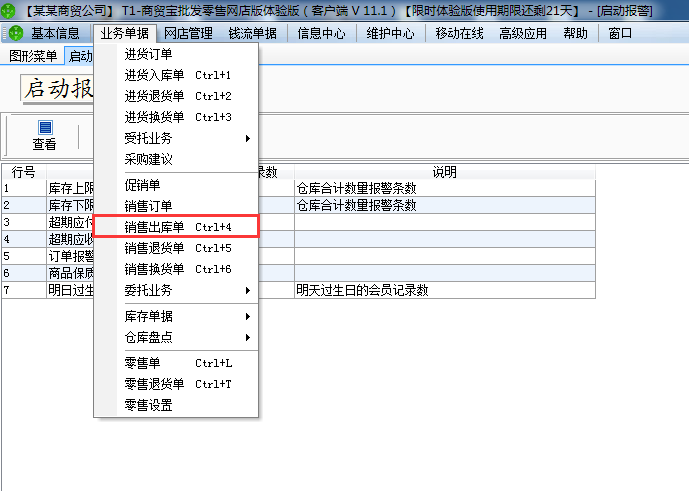689x491 pixels.
Task: Click the 说明 column header
Action: (445, 172)
